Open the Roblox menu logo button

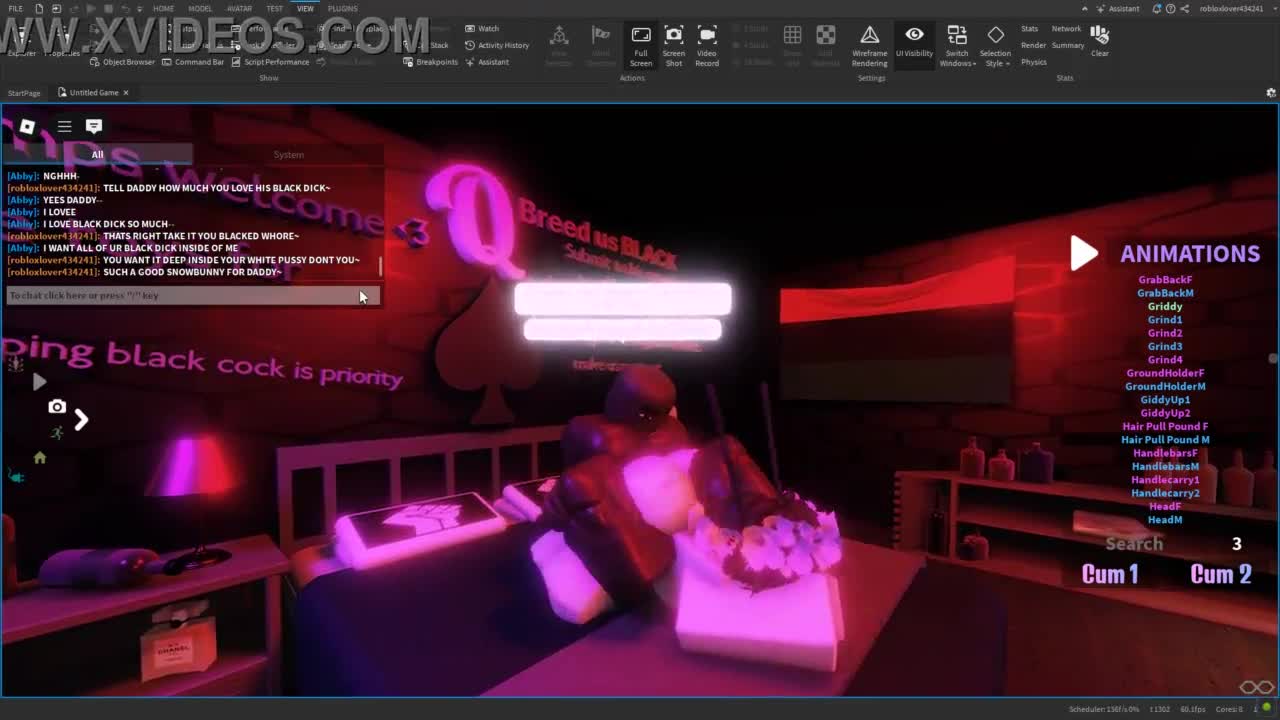coord(27,126)
